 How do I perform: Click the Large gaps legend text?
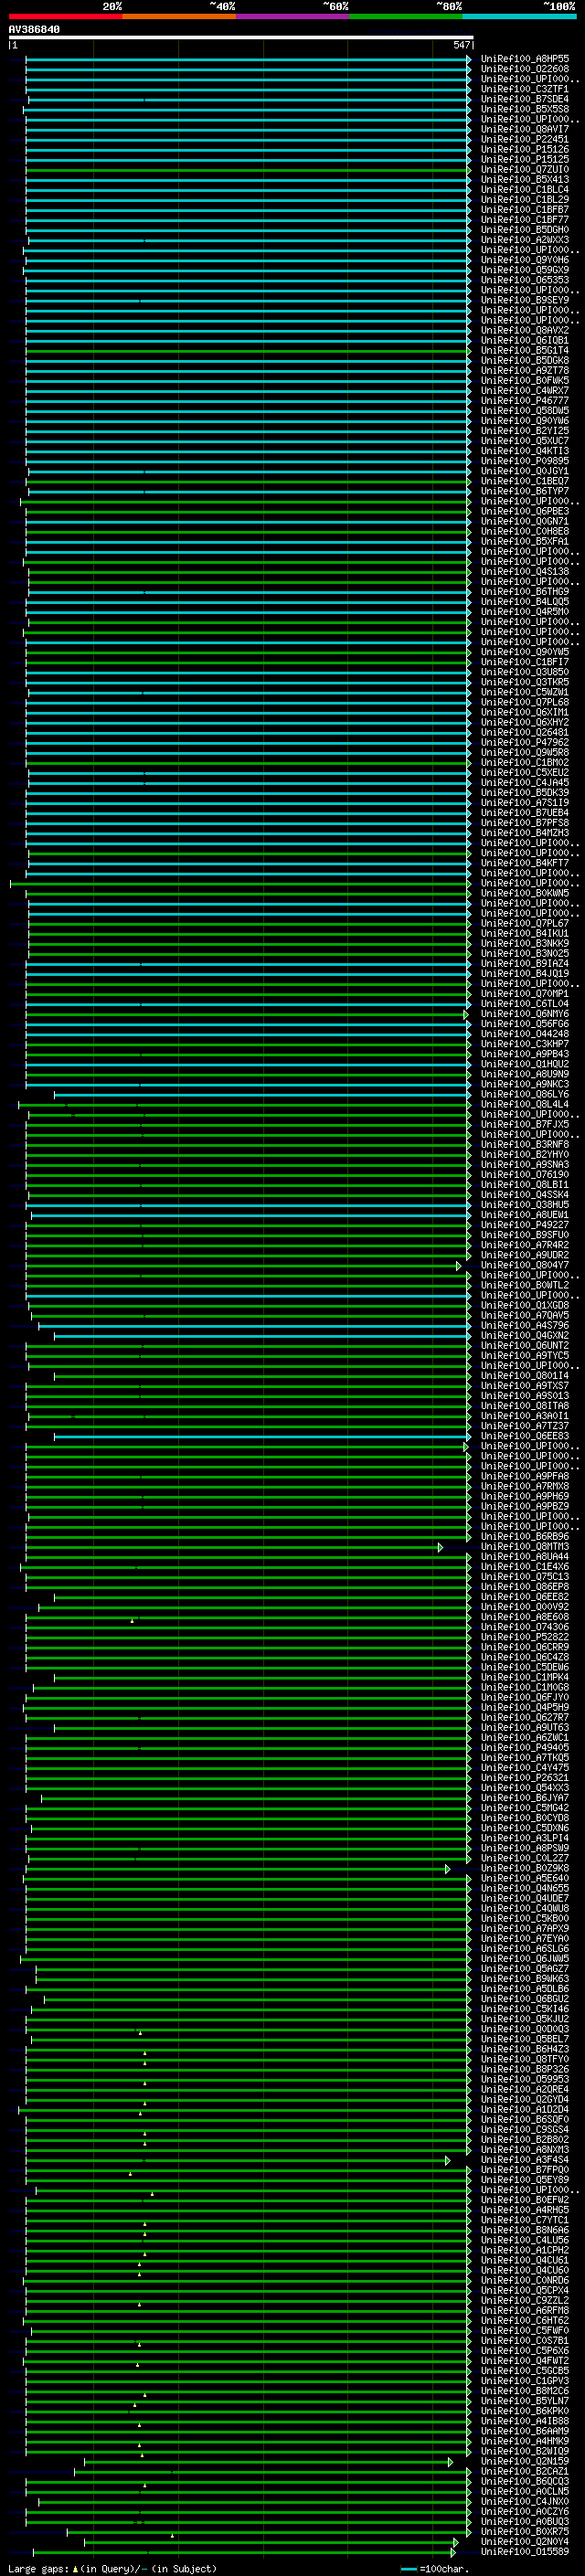coord(38,2568)
